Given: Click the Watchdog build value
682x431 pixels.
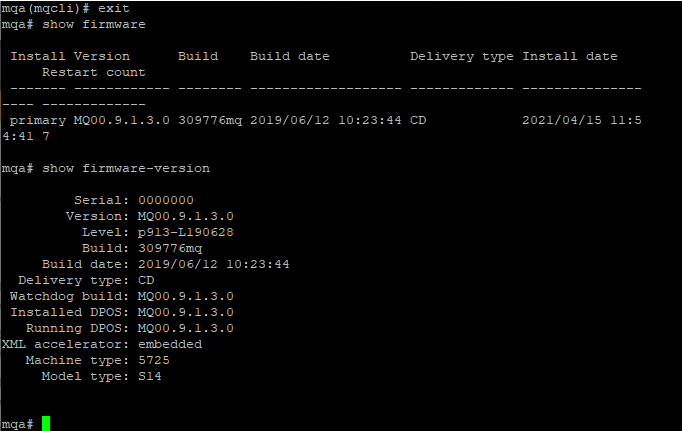Looking at the screenshot, I should [186, 296].
